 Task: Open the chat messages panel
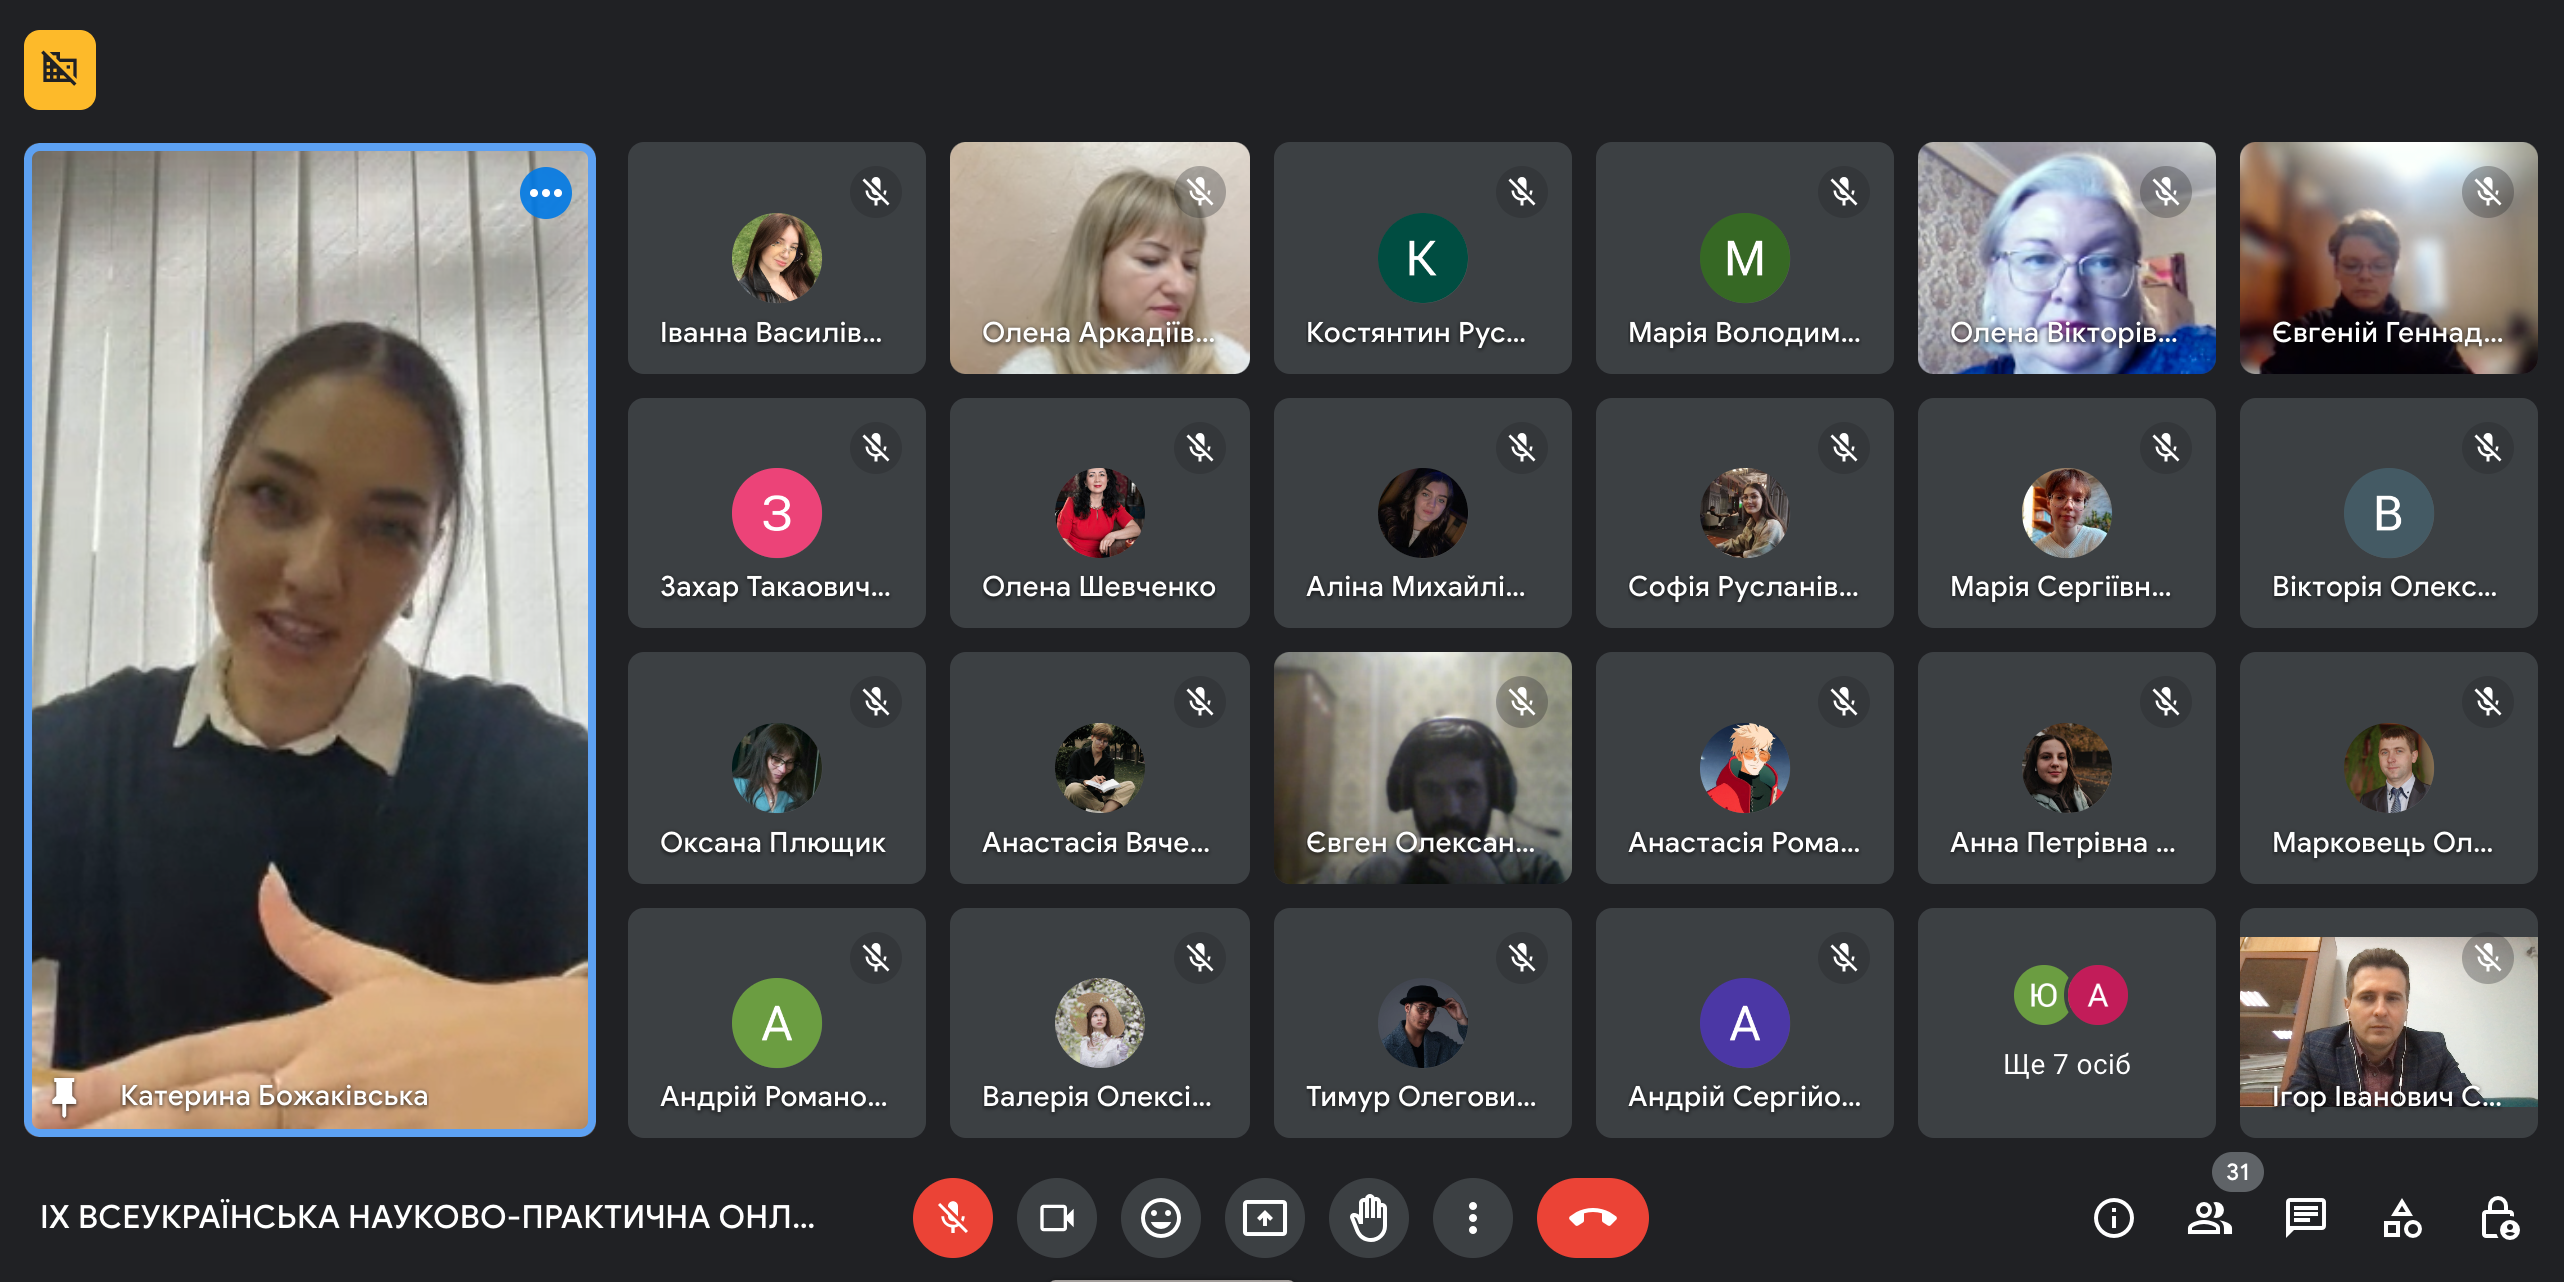tap(2305, 1217)
